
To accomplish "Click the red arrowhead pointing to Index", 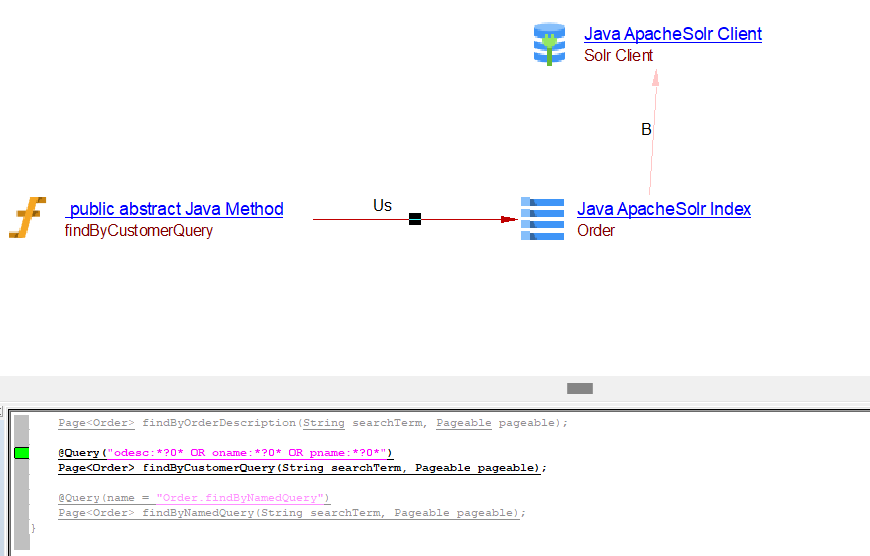I will click(x=508, y=219).
